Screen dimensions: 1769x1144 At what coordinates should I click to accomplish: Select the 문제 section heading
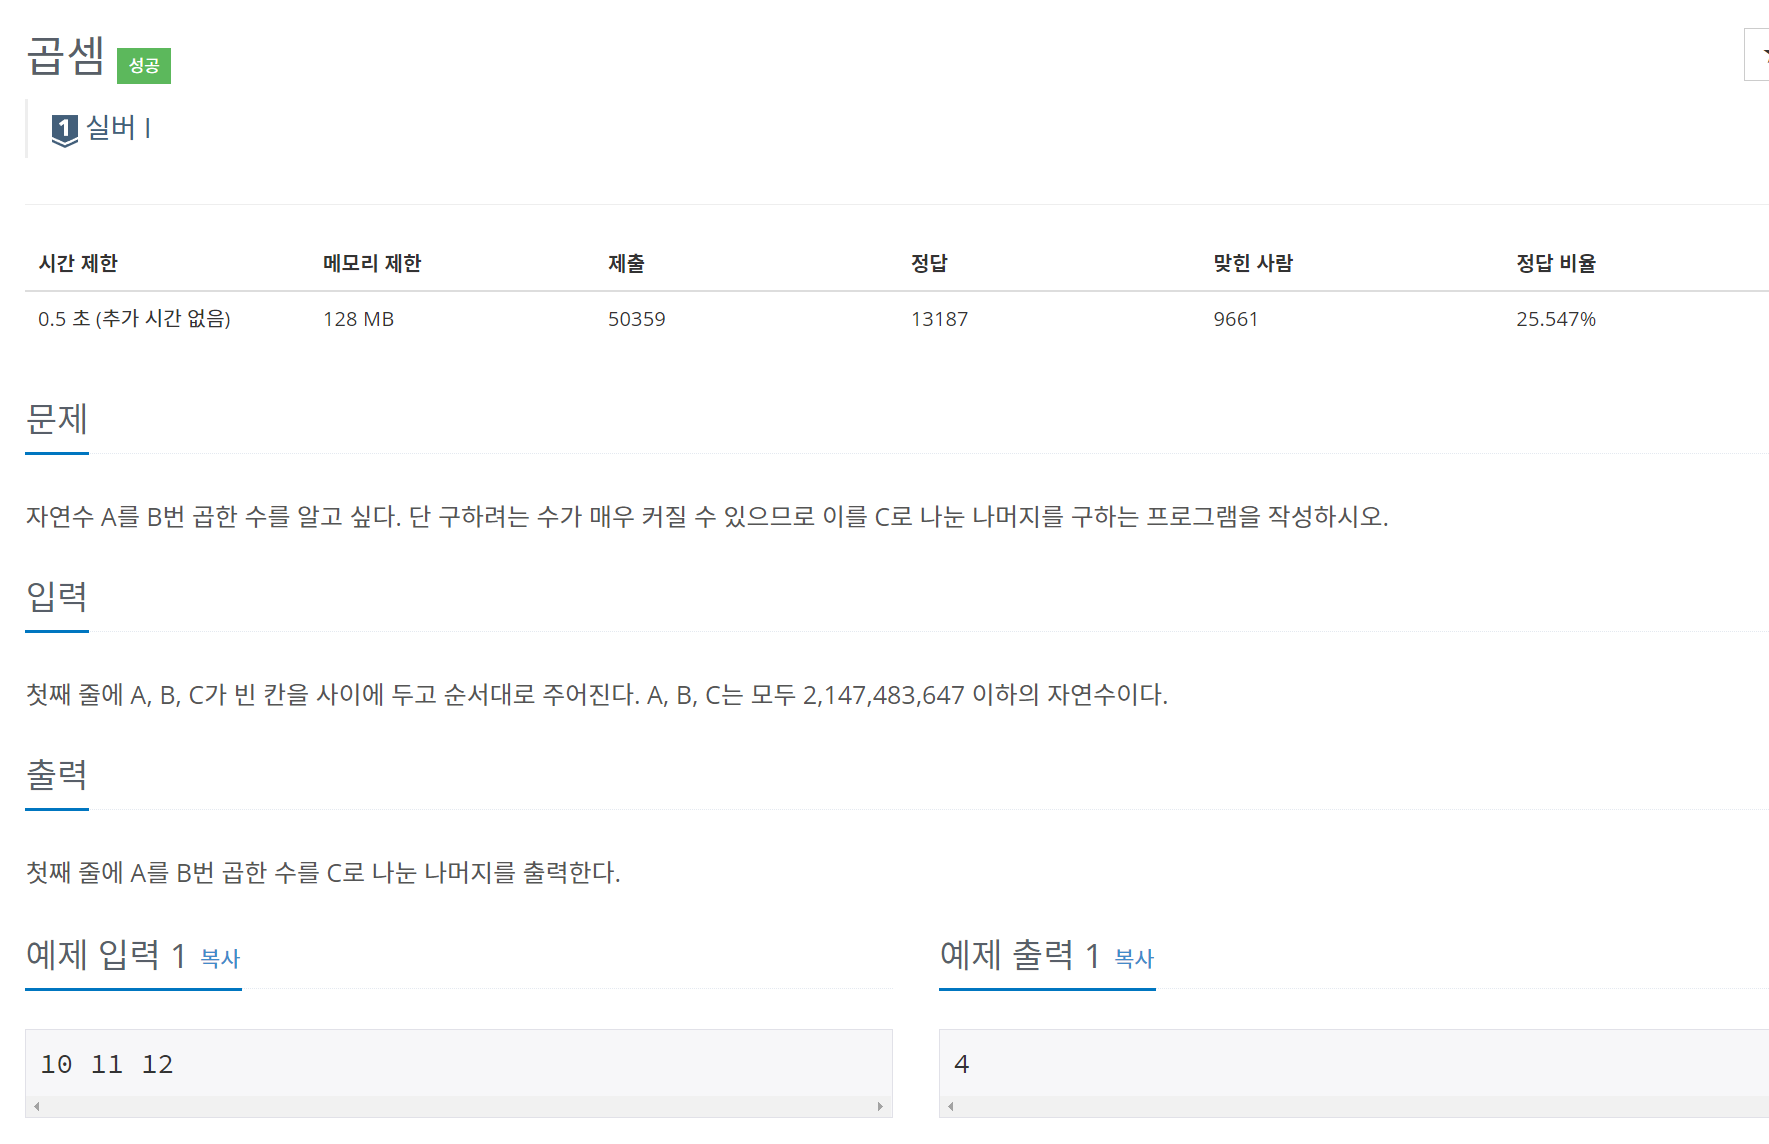pyautogui.click(x=57, y=419)
